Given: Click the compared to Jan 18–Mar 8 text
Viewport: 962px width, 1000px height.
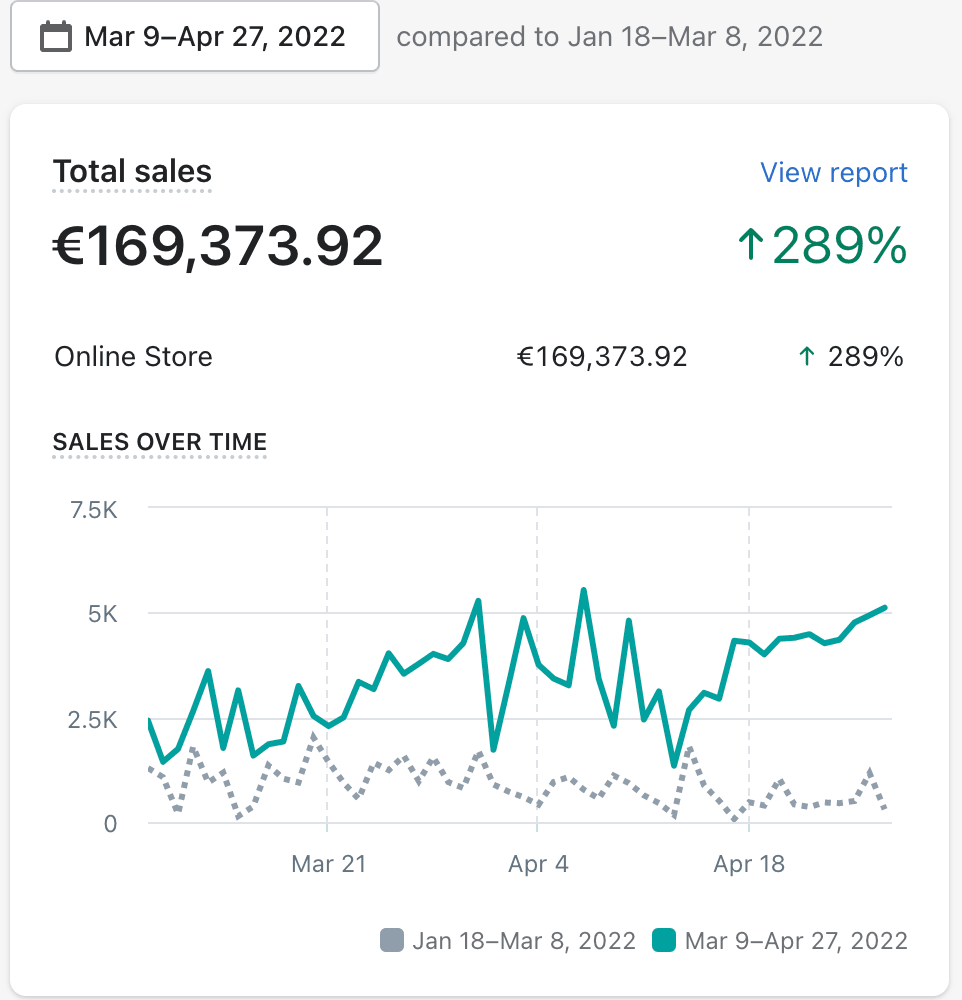Looking at the screenshot, I should [x=609, y=38].
